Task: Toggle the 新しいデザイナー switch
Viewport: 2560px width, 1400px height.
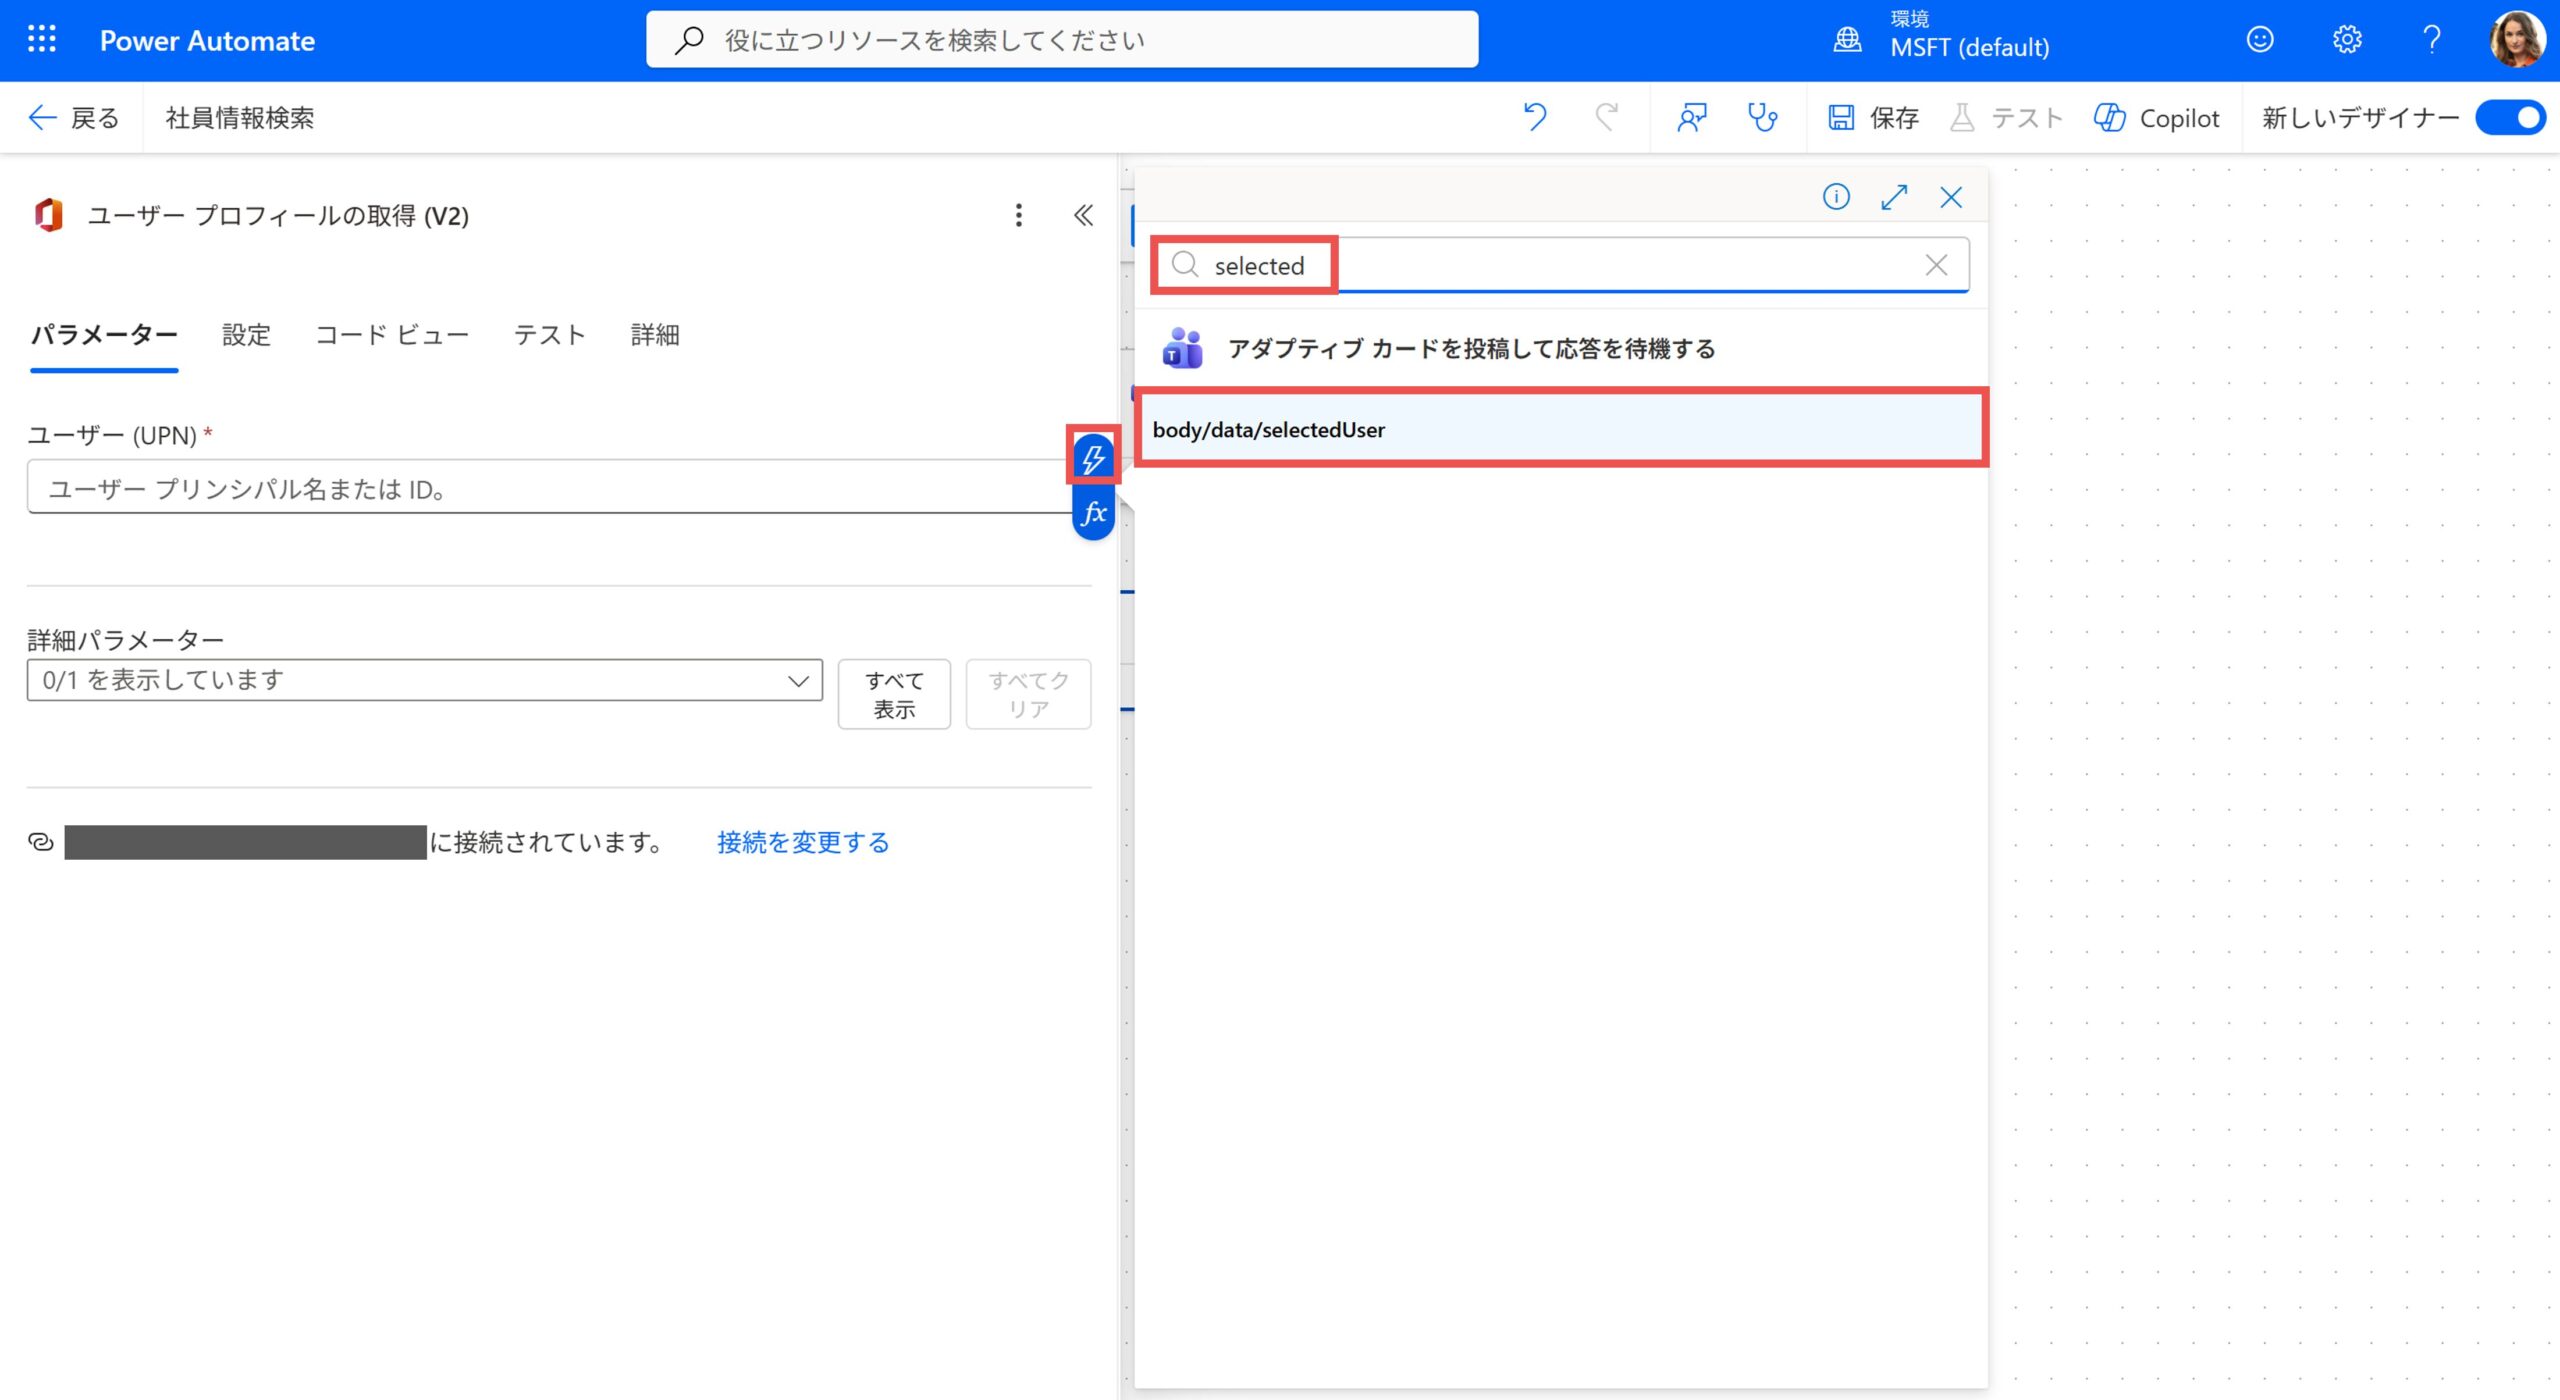Action: [x=2510, y=118]
